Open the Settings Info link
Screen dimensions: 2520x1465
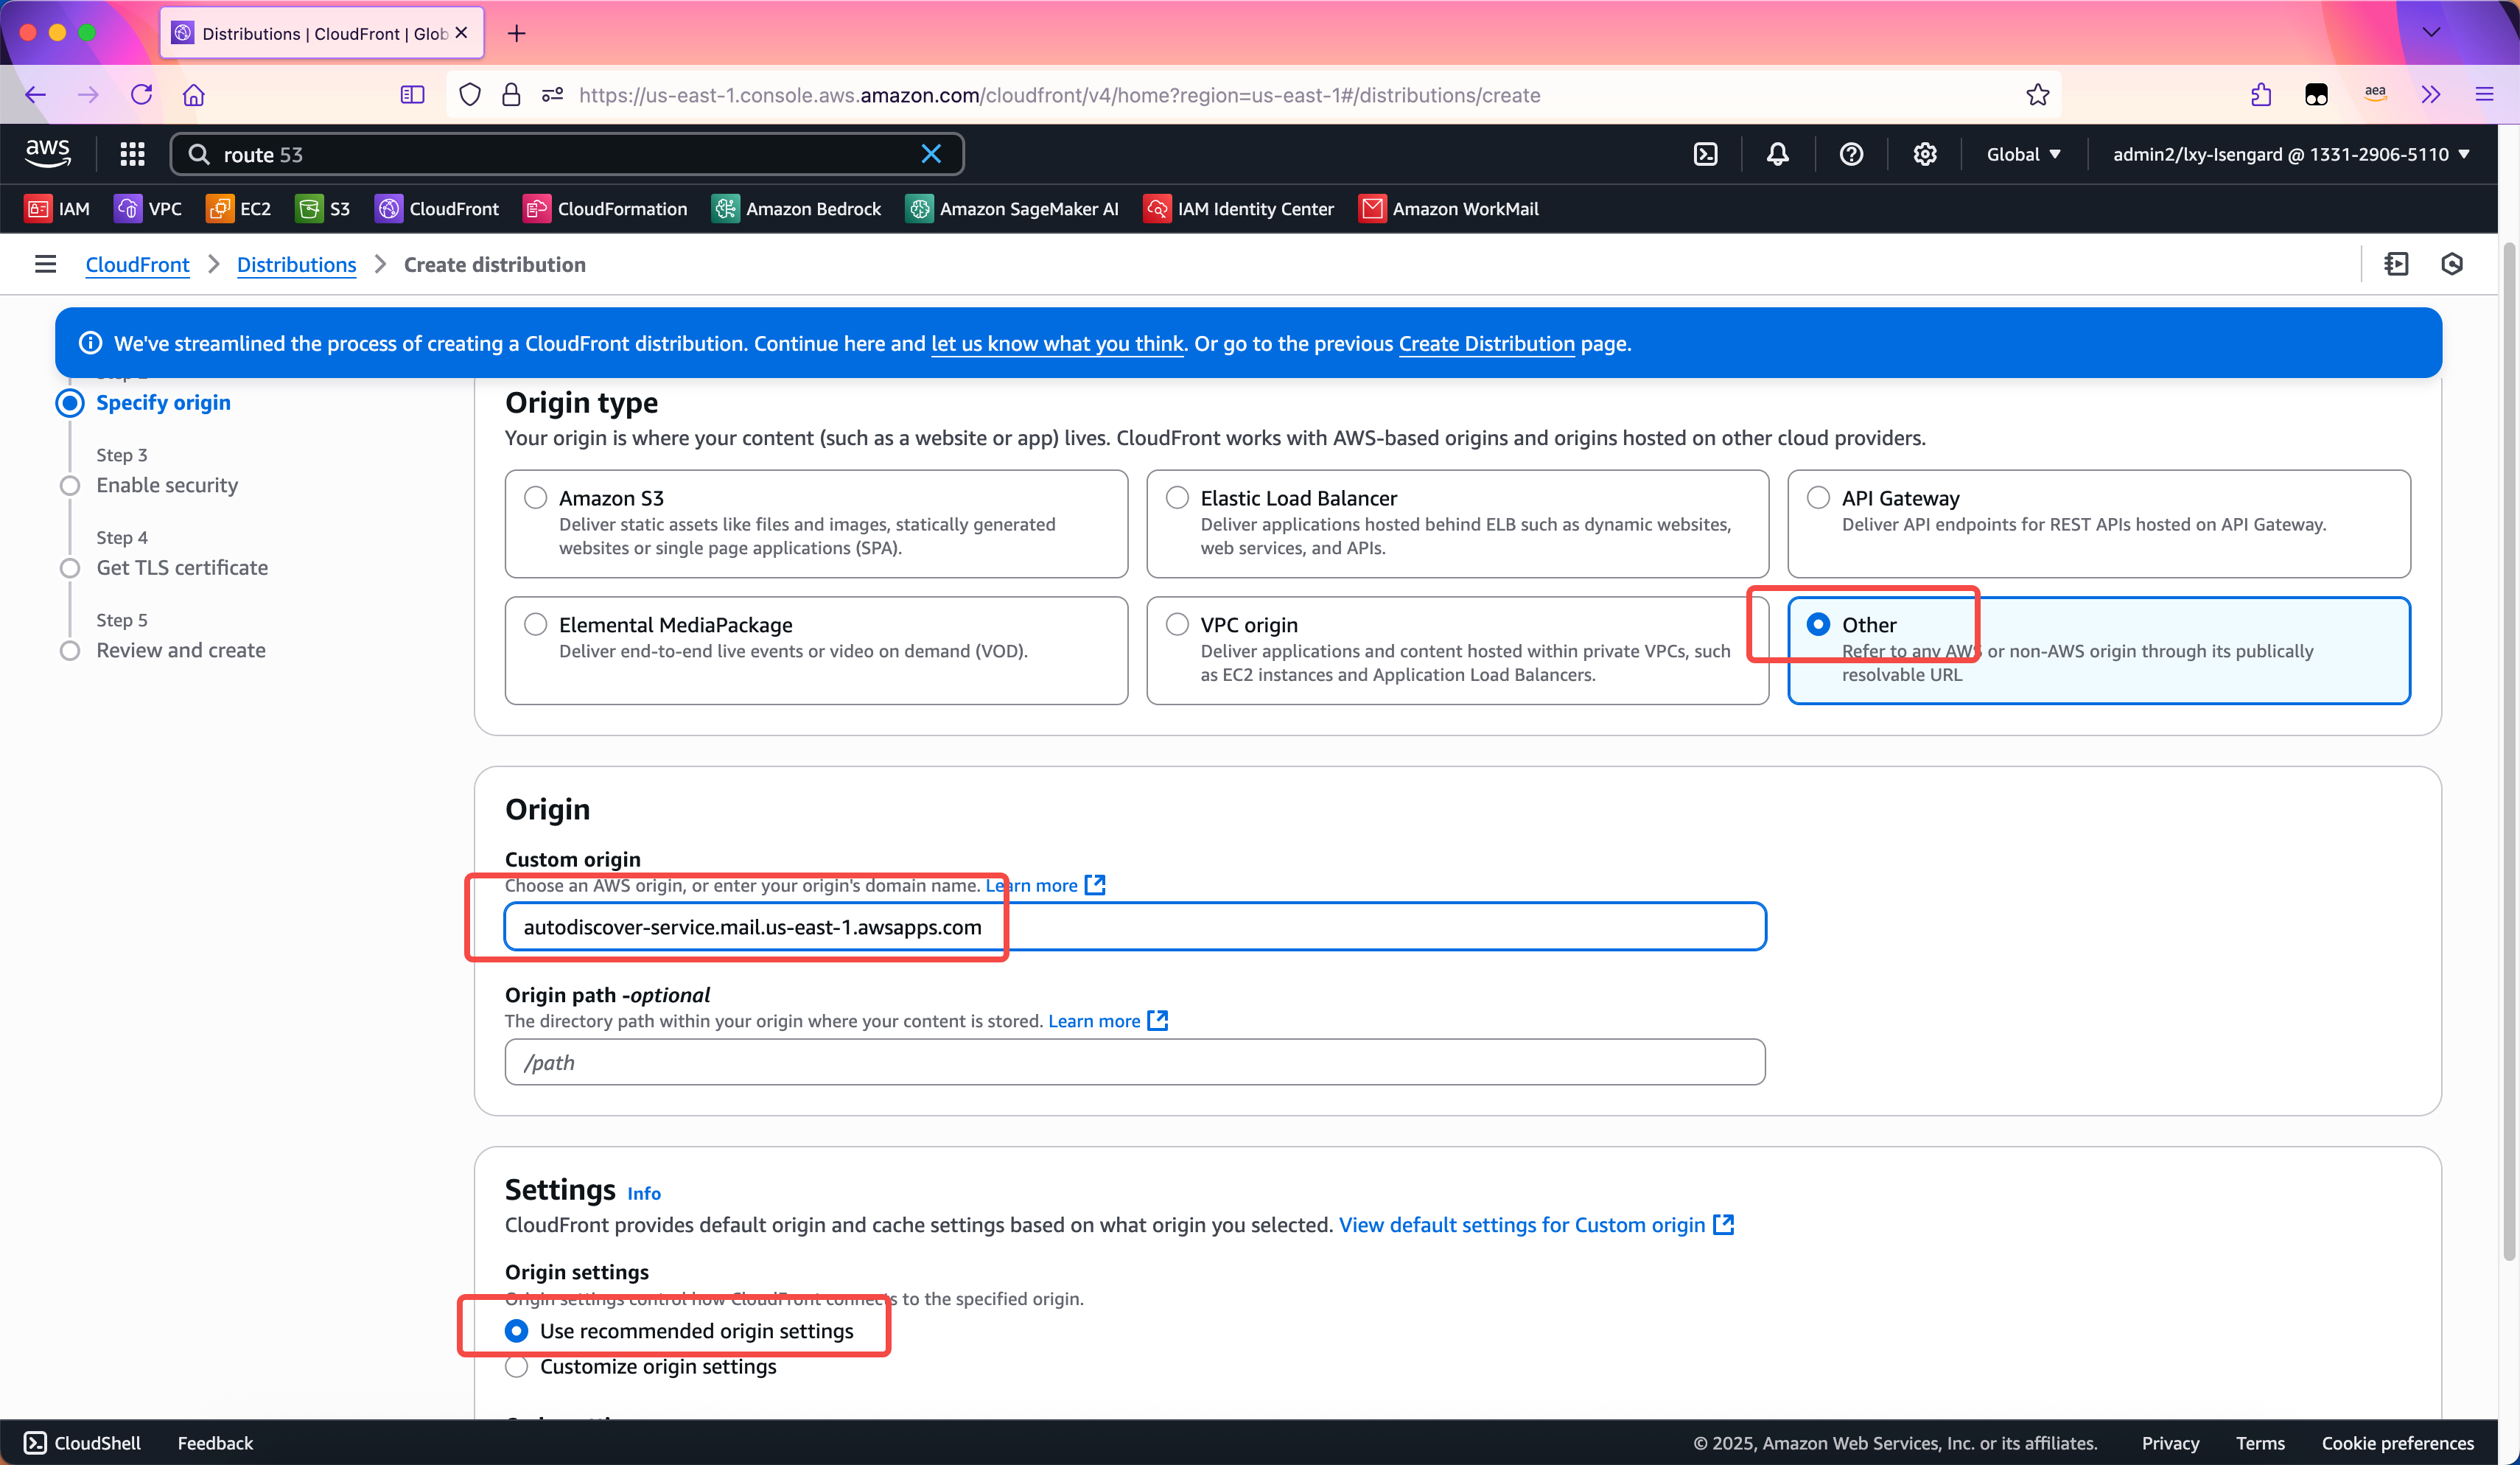point(644,1193)
